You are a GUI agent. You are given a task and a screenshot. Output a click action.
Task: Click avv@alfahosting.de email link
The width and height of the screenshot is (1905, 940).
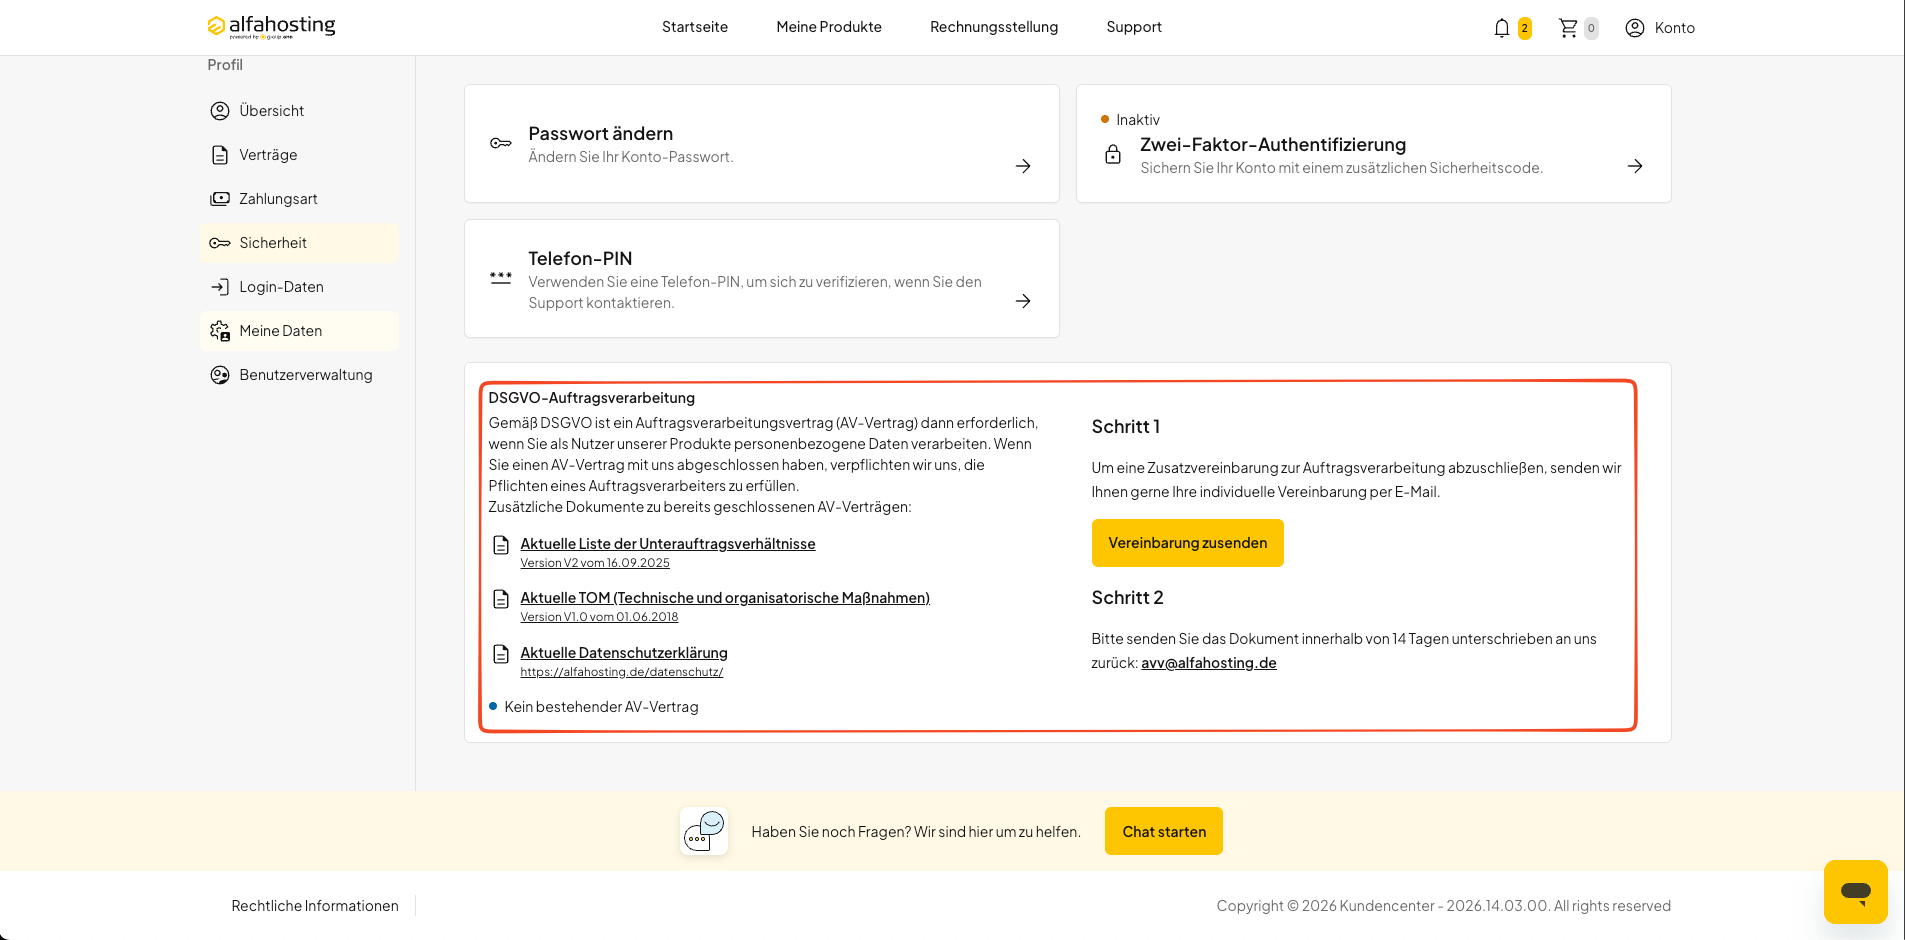tap(1209, 663)
